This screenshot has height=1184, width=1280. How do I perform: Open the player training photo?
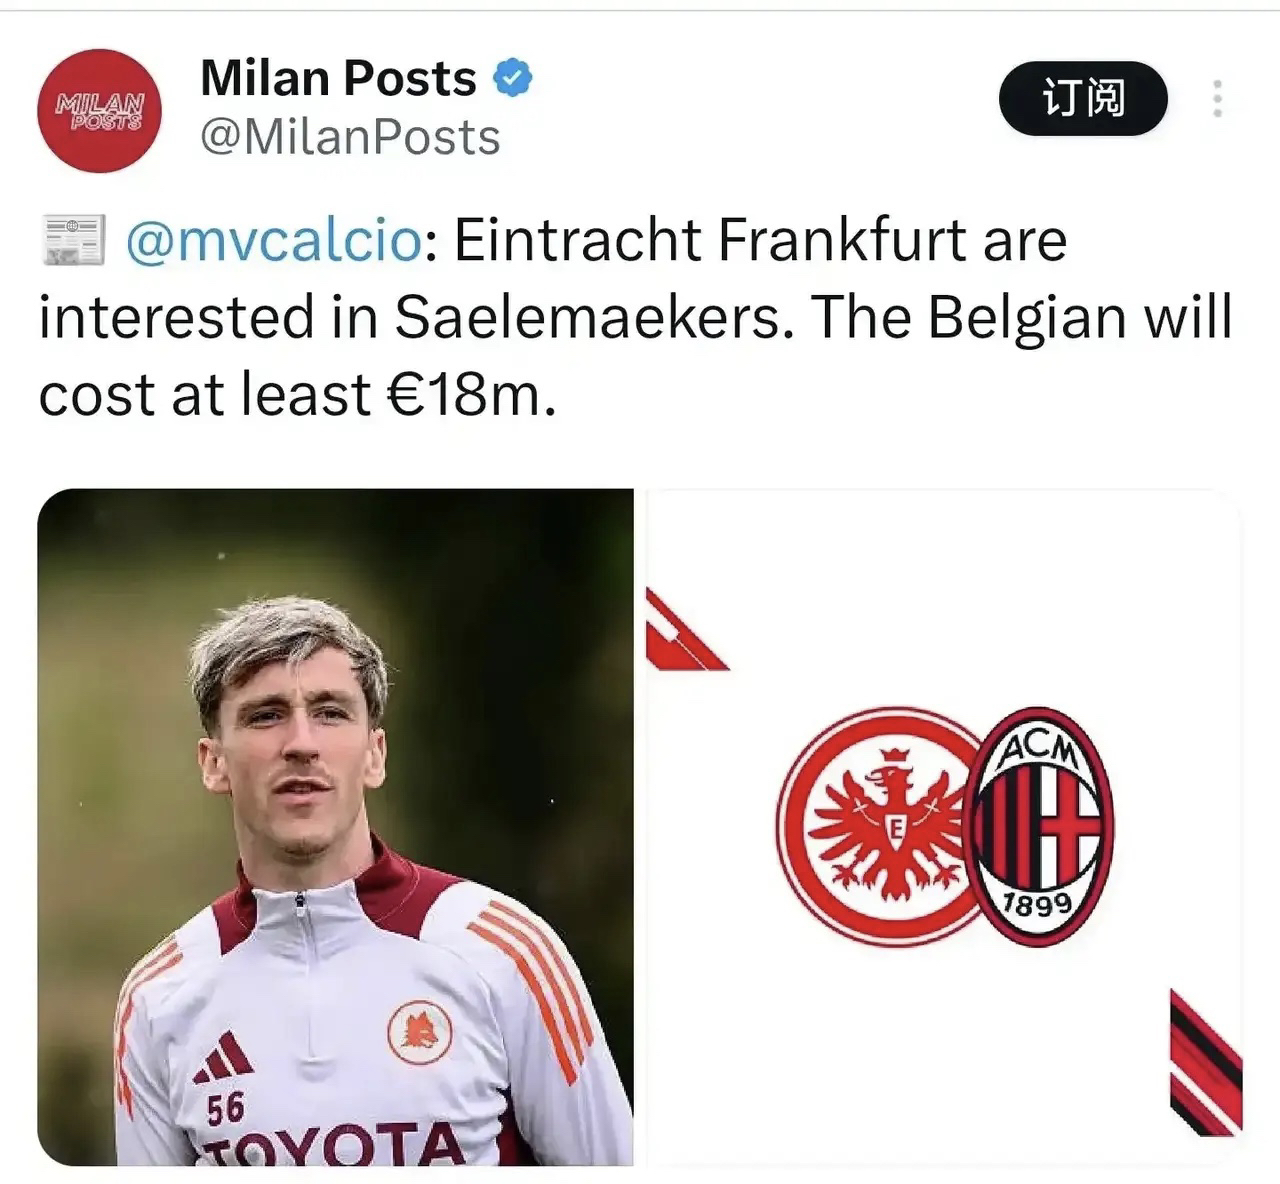click(335, 827)
